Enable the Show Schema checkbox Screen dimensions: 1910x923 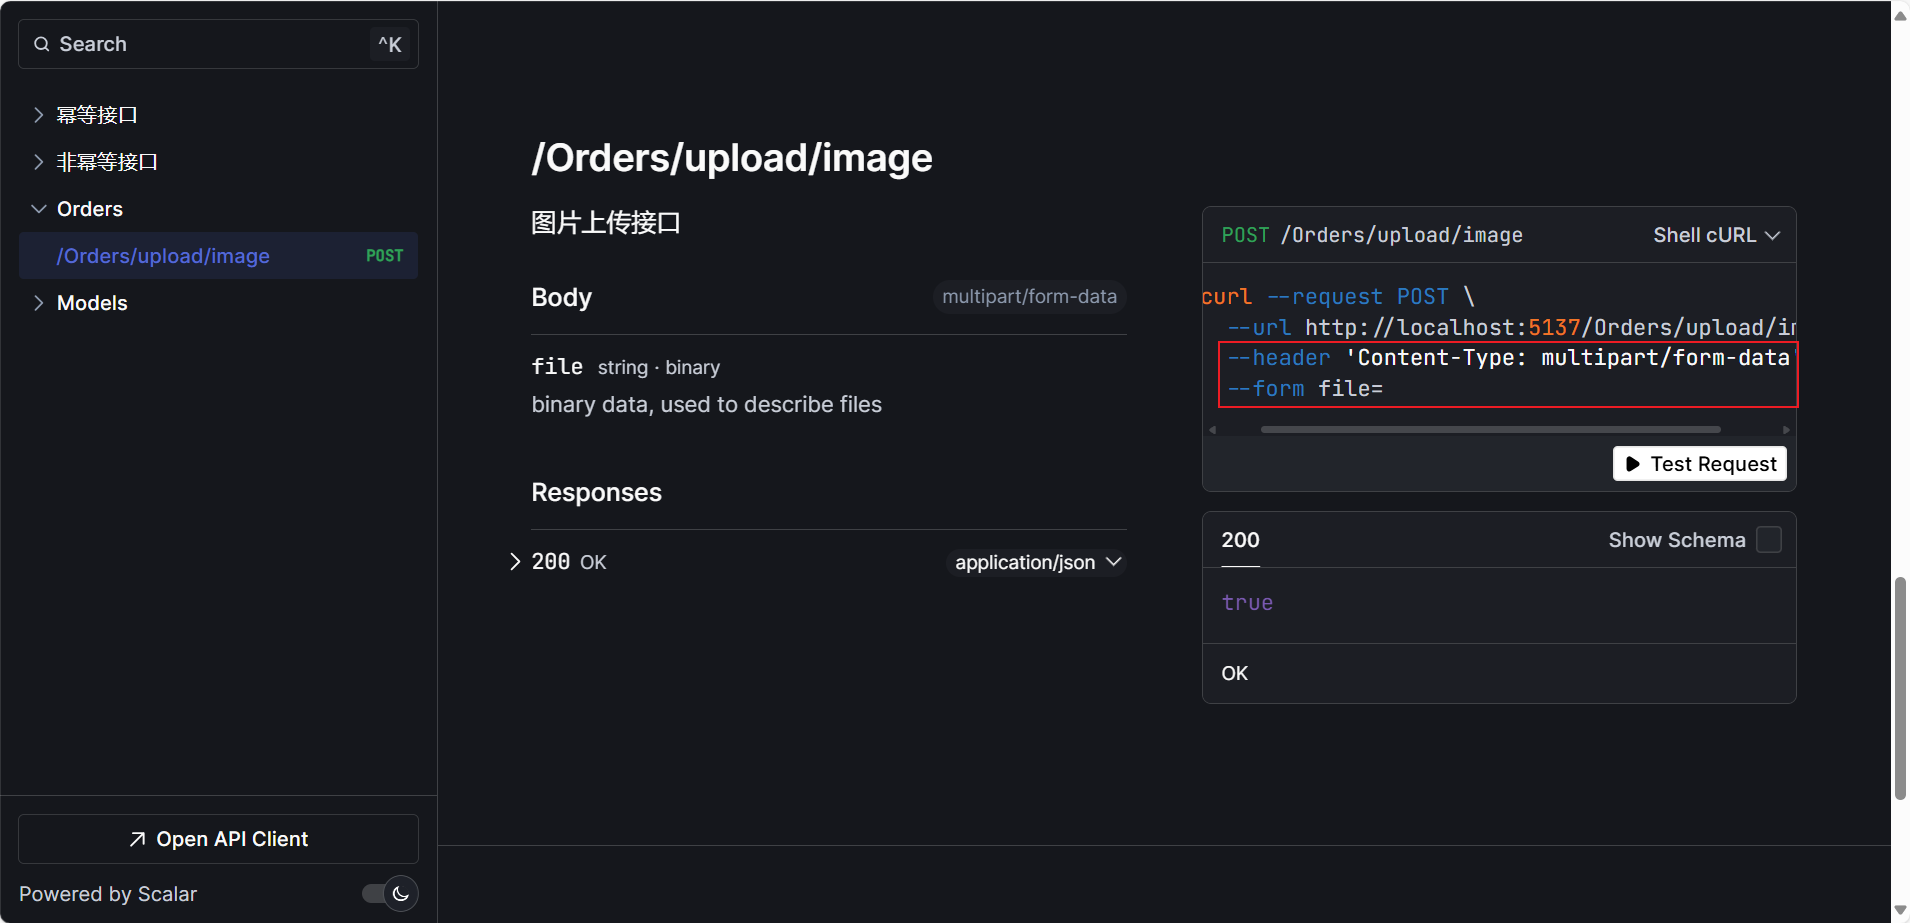1769,540
